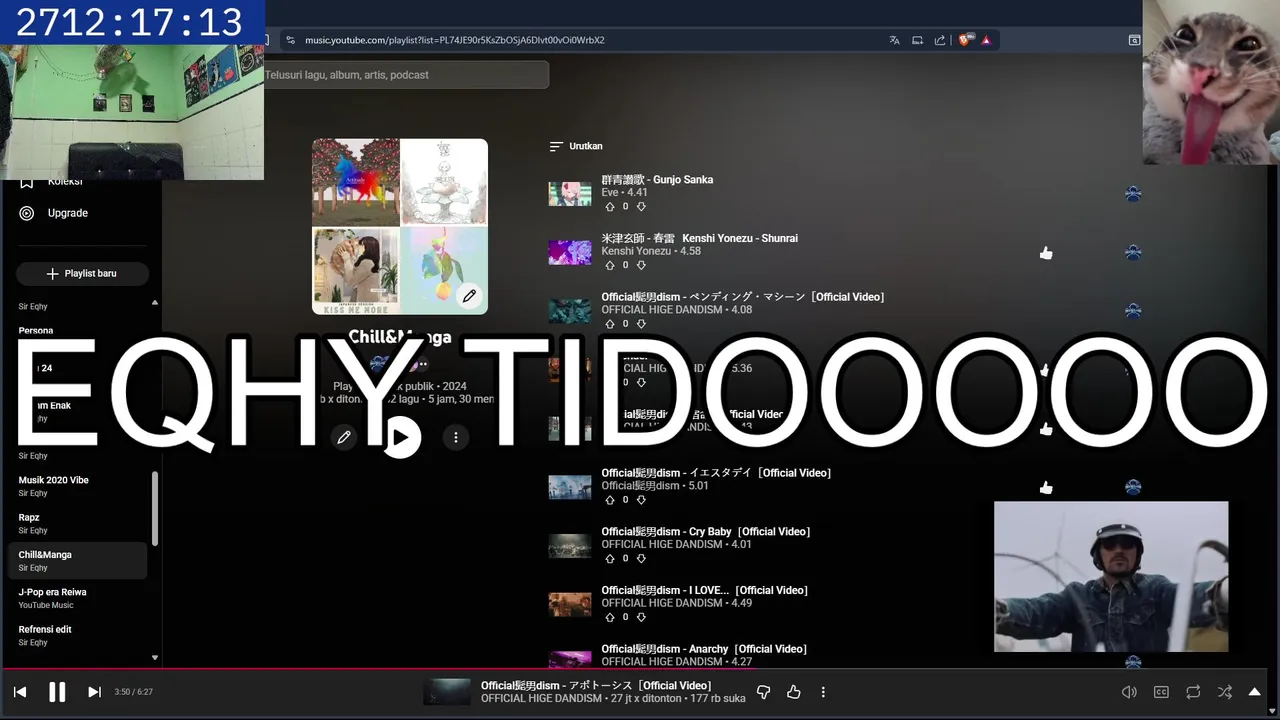Skip to the next track
The image size is (1280, 720).
(x=94, y=692)
